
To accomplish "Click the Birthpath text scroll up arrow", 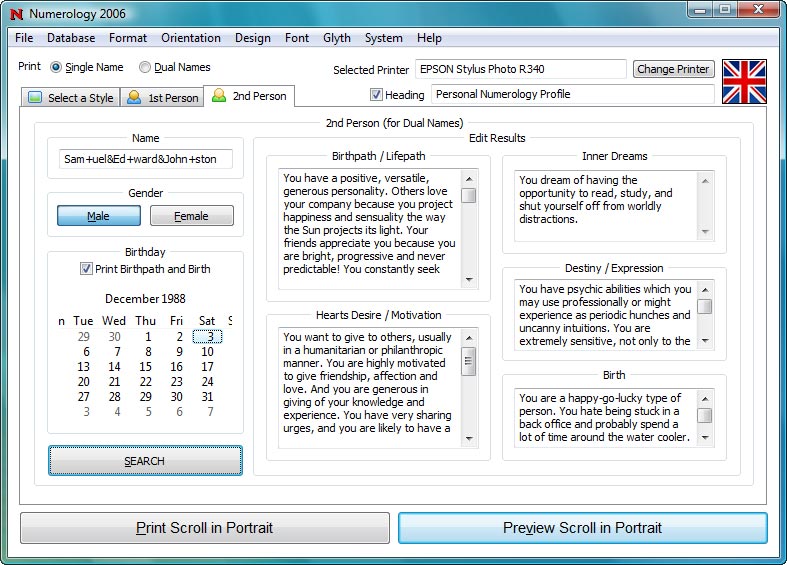I will pyautogui.click(x=469, y=179).
